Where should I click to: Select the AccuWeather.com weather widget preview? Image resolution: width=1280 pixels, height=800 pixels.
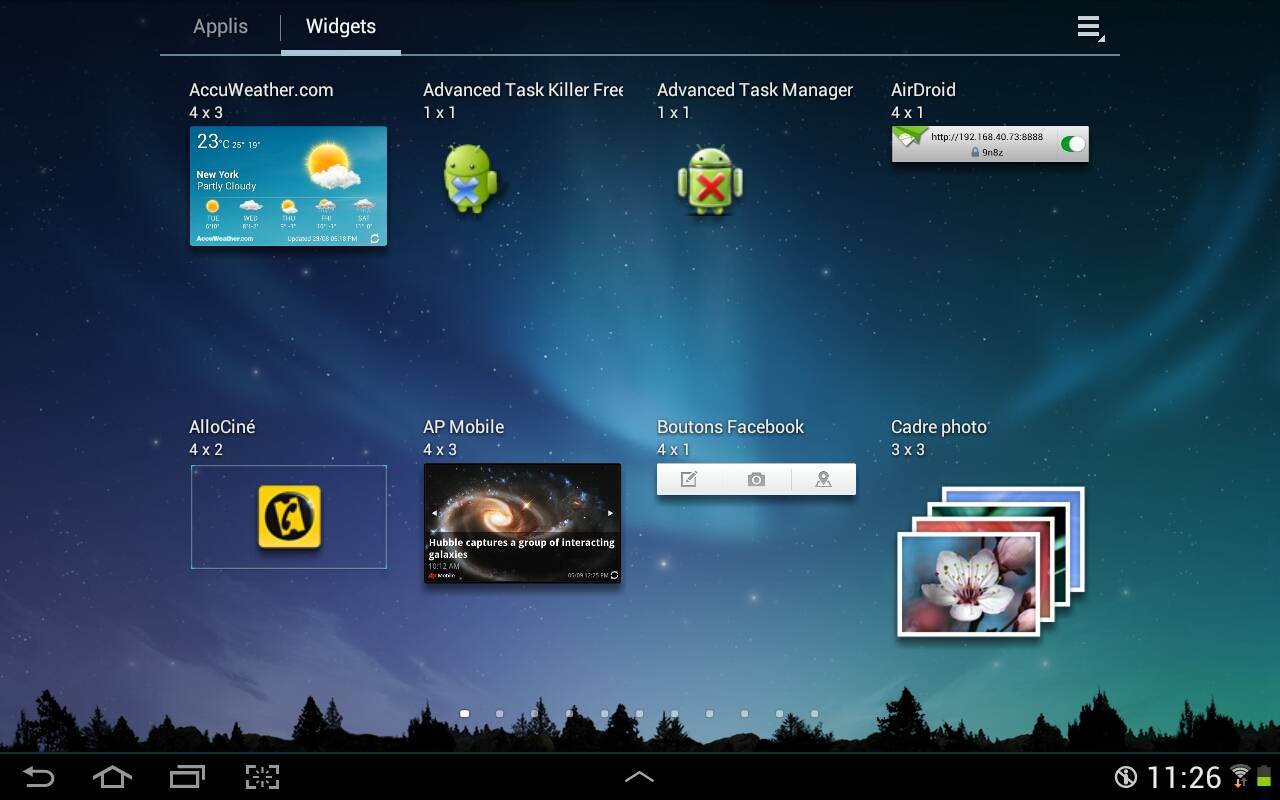[x=288, y=186]
